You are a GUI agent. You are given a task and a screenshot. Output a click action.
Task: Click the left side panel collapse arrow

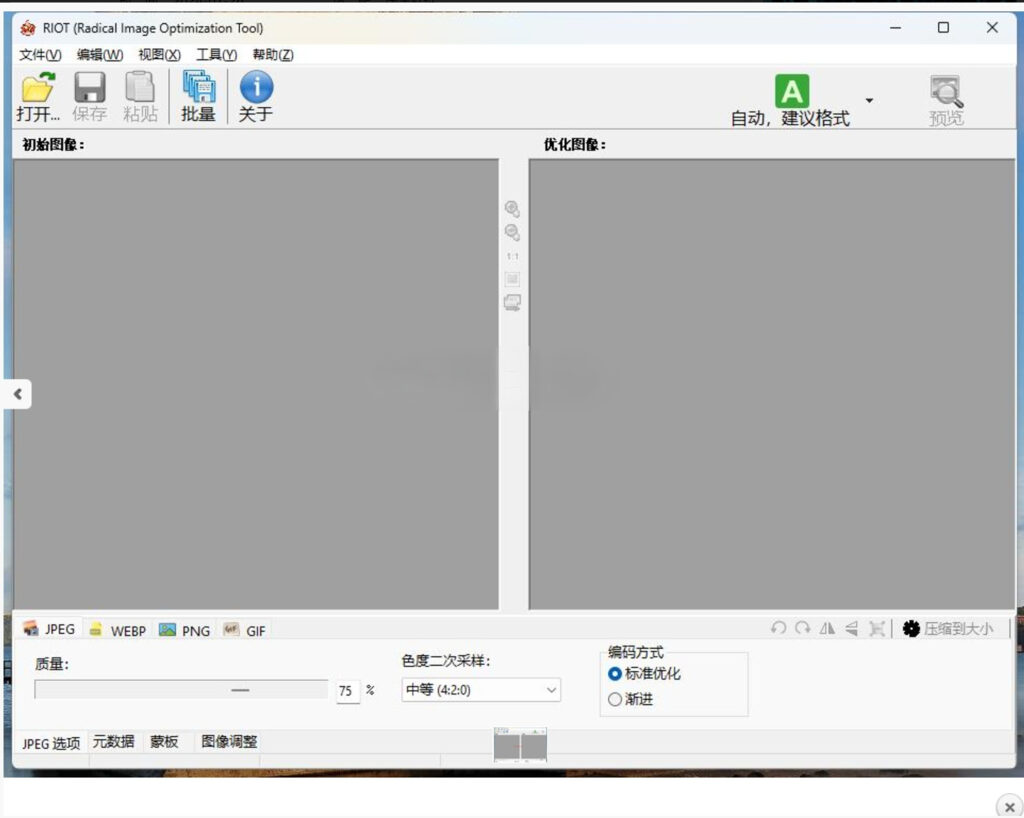coord(17,394)
